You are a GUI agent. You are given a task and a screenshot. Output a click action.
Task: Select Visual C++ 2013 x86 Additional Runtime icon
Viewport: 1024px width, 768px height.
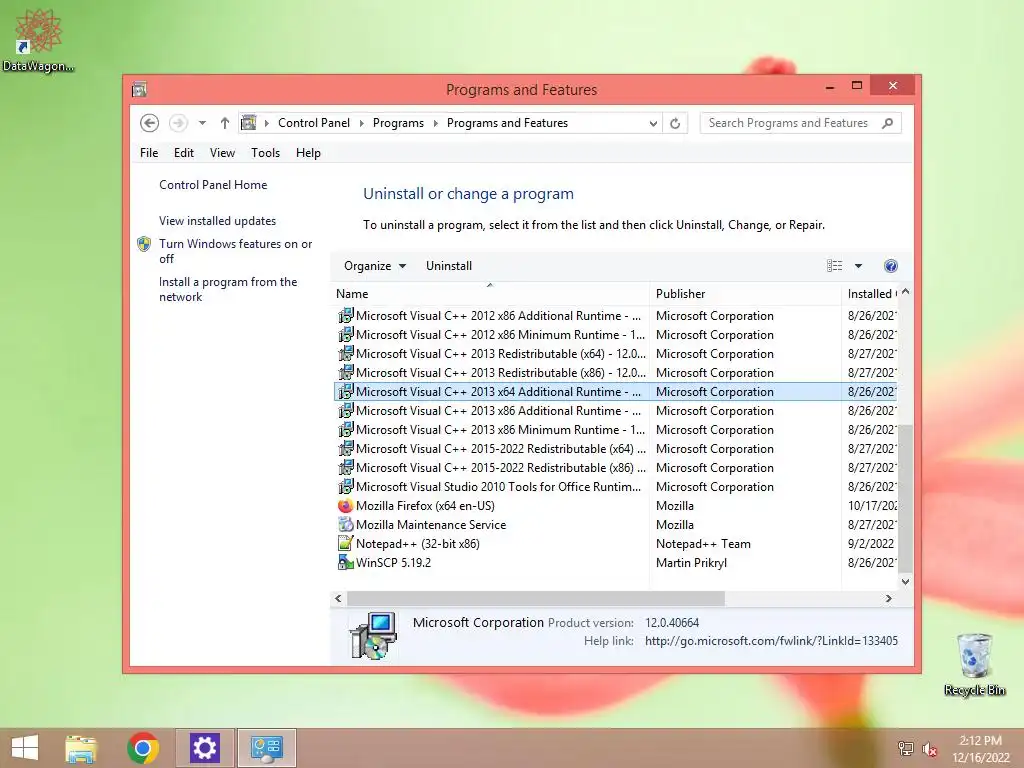(x=345, y=410)
